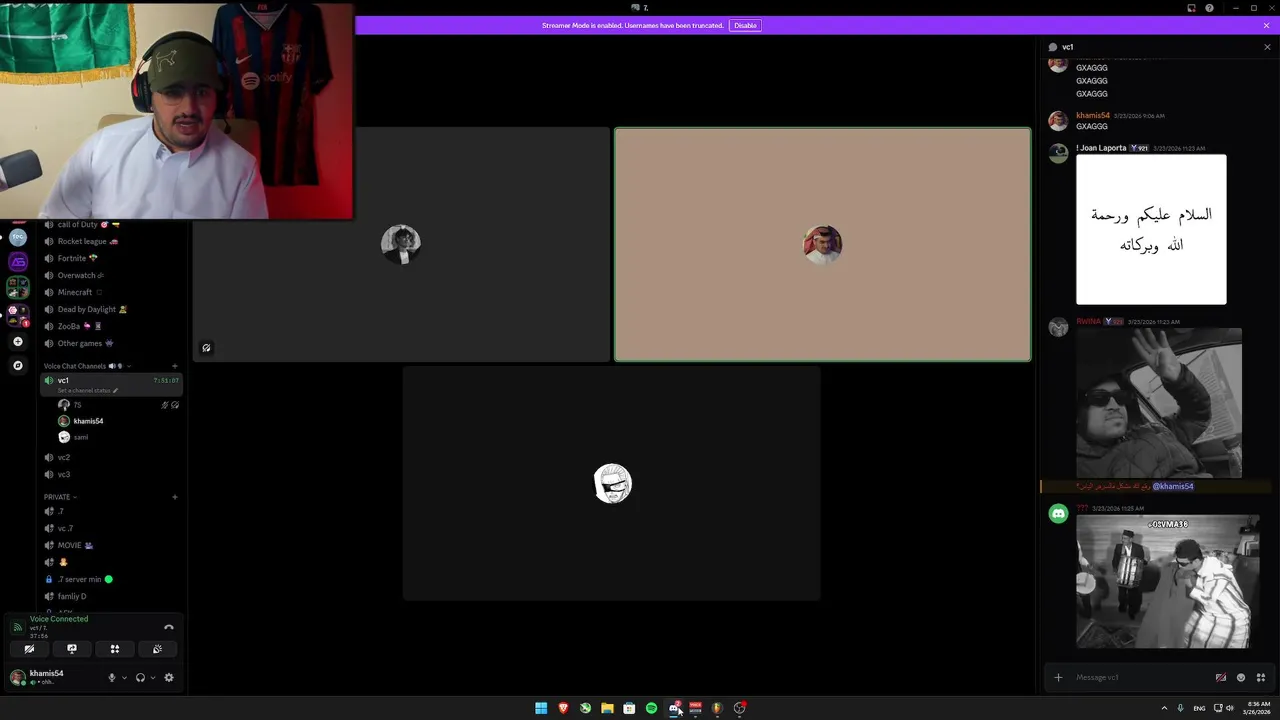
Task: Create channel in Voice Chat Channels category
Action: (175, 366)
